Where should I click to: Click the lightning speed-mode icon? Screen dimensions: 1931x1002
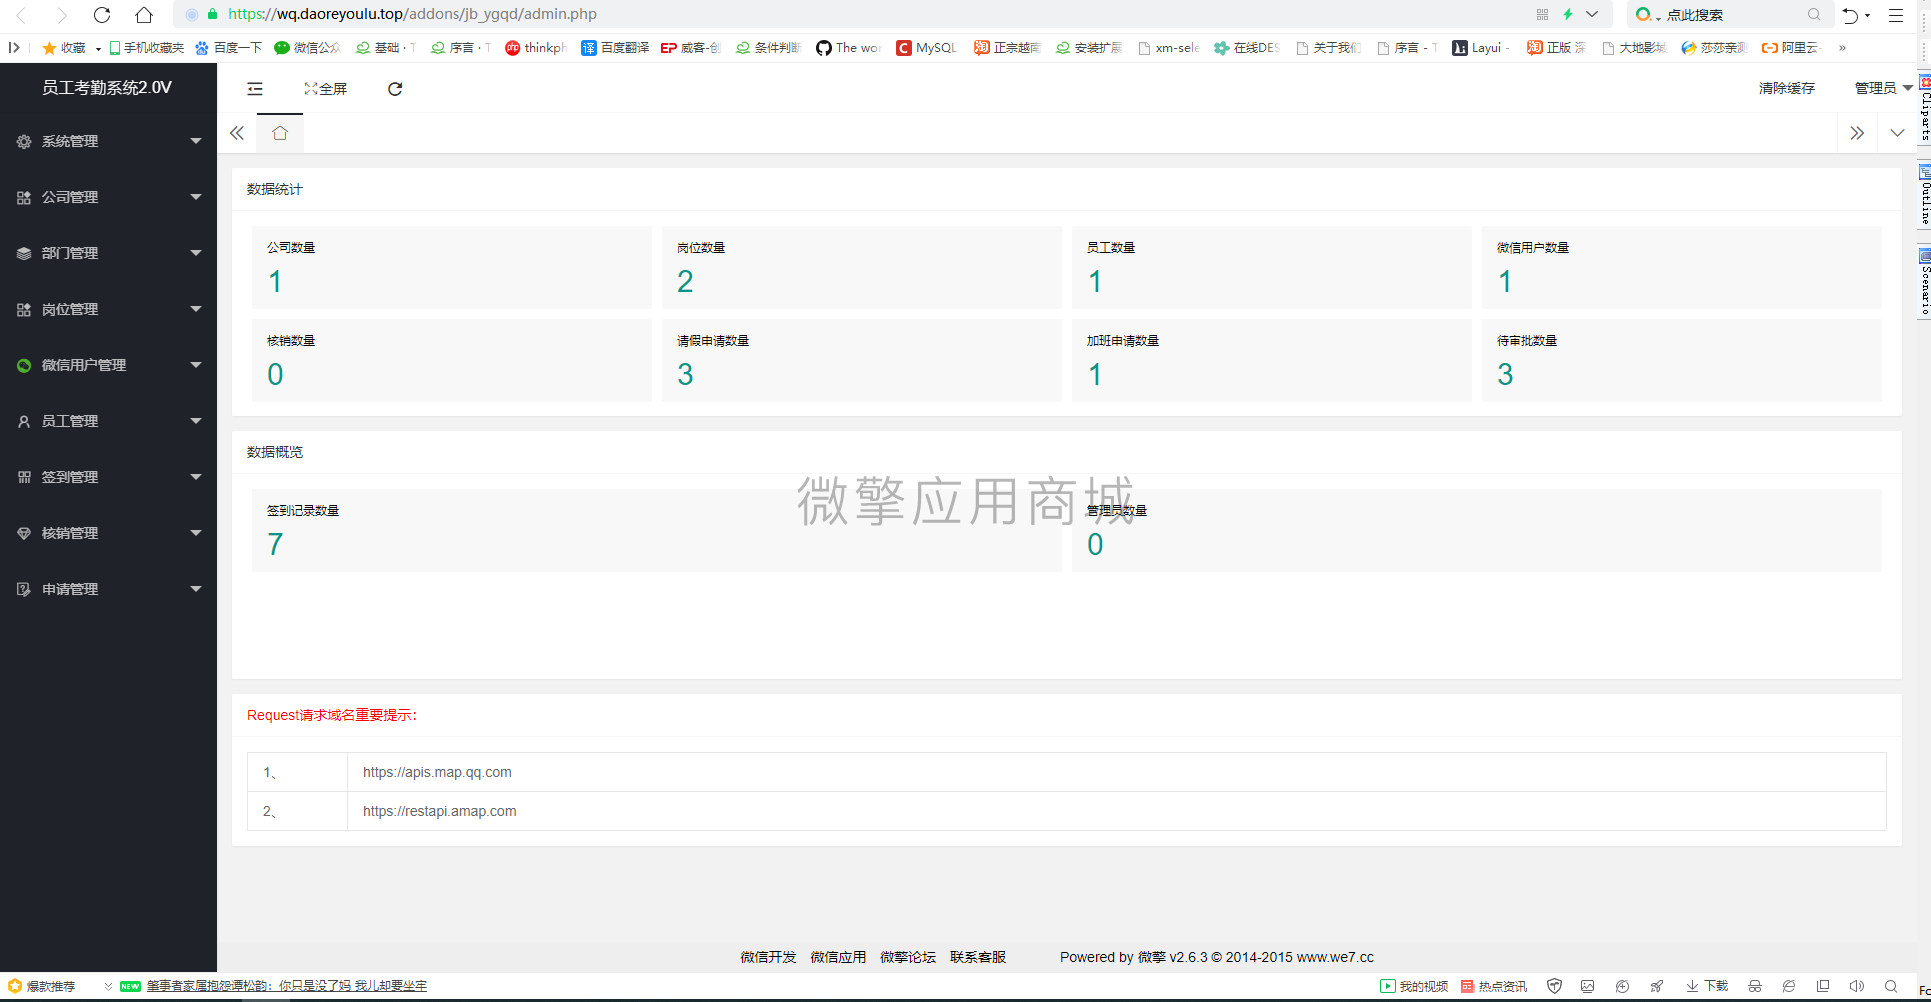click(1568, 14)
